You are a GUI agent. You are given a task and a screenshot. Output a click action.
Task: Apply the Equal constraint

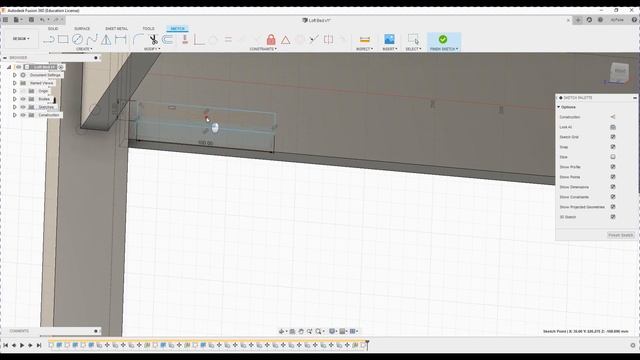pyautogui.click(x=228, y=39)
